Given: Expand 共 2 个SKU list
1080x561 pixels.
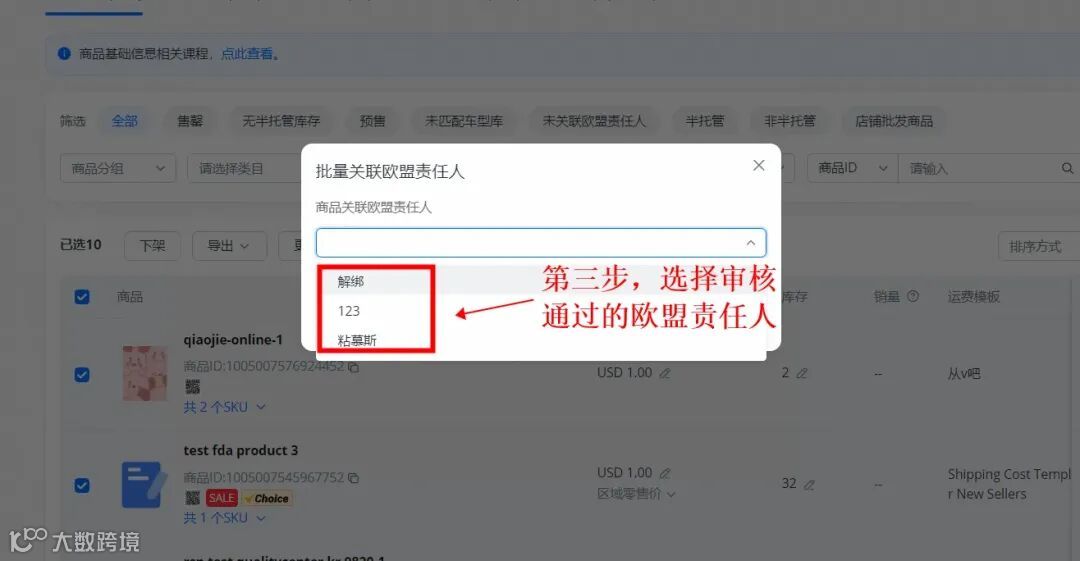Looking at the screenshot, I should coord(225,407).
